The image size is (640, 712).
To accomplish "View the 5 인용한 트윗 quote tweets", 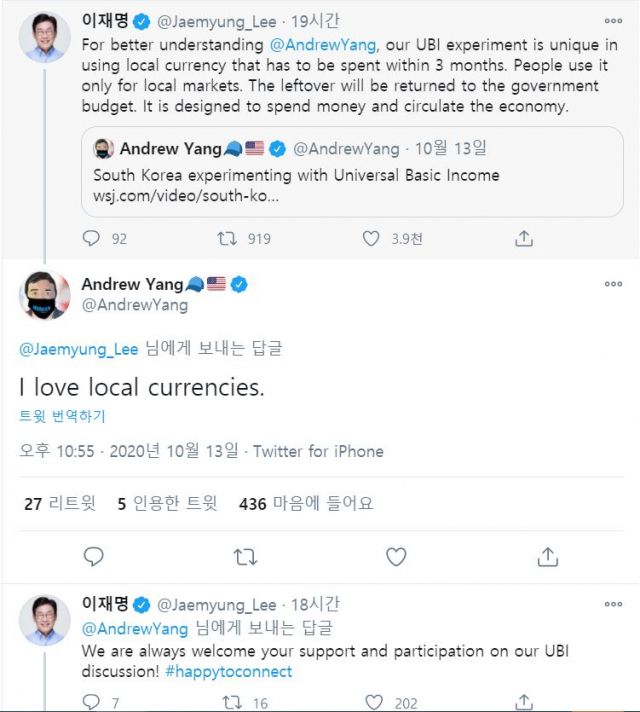I will tap(167, 504).
